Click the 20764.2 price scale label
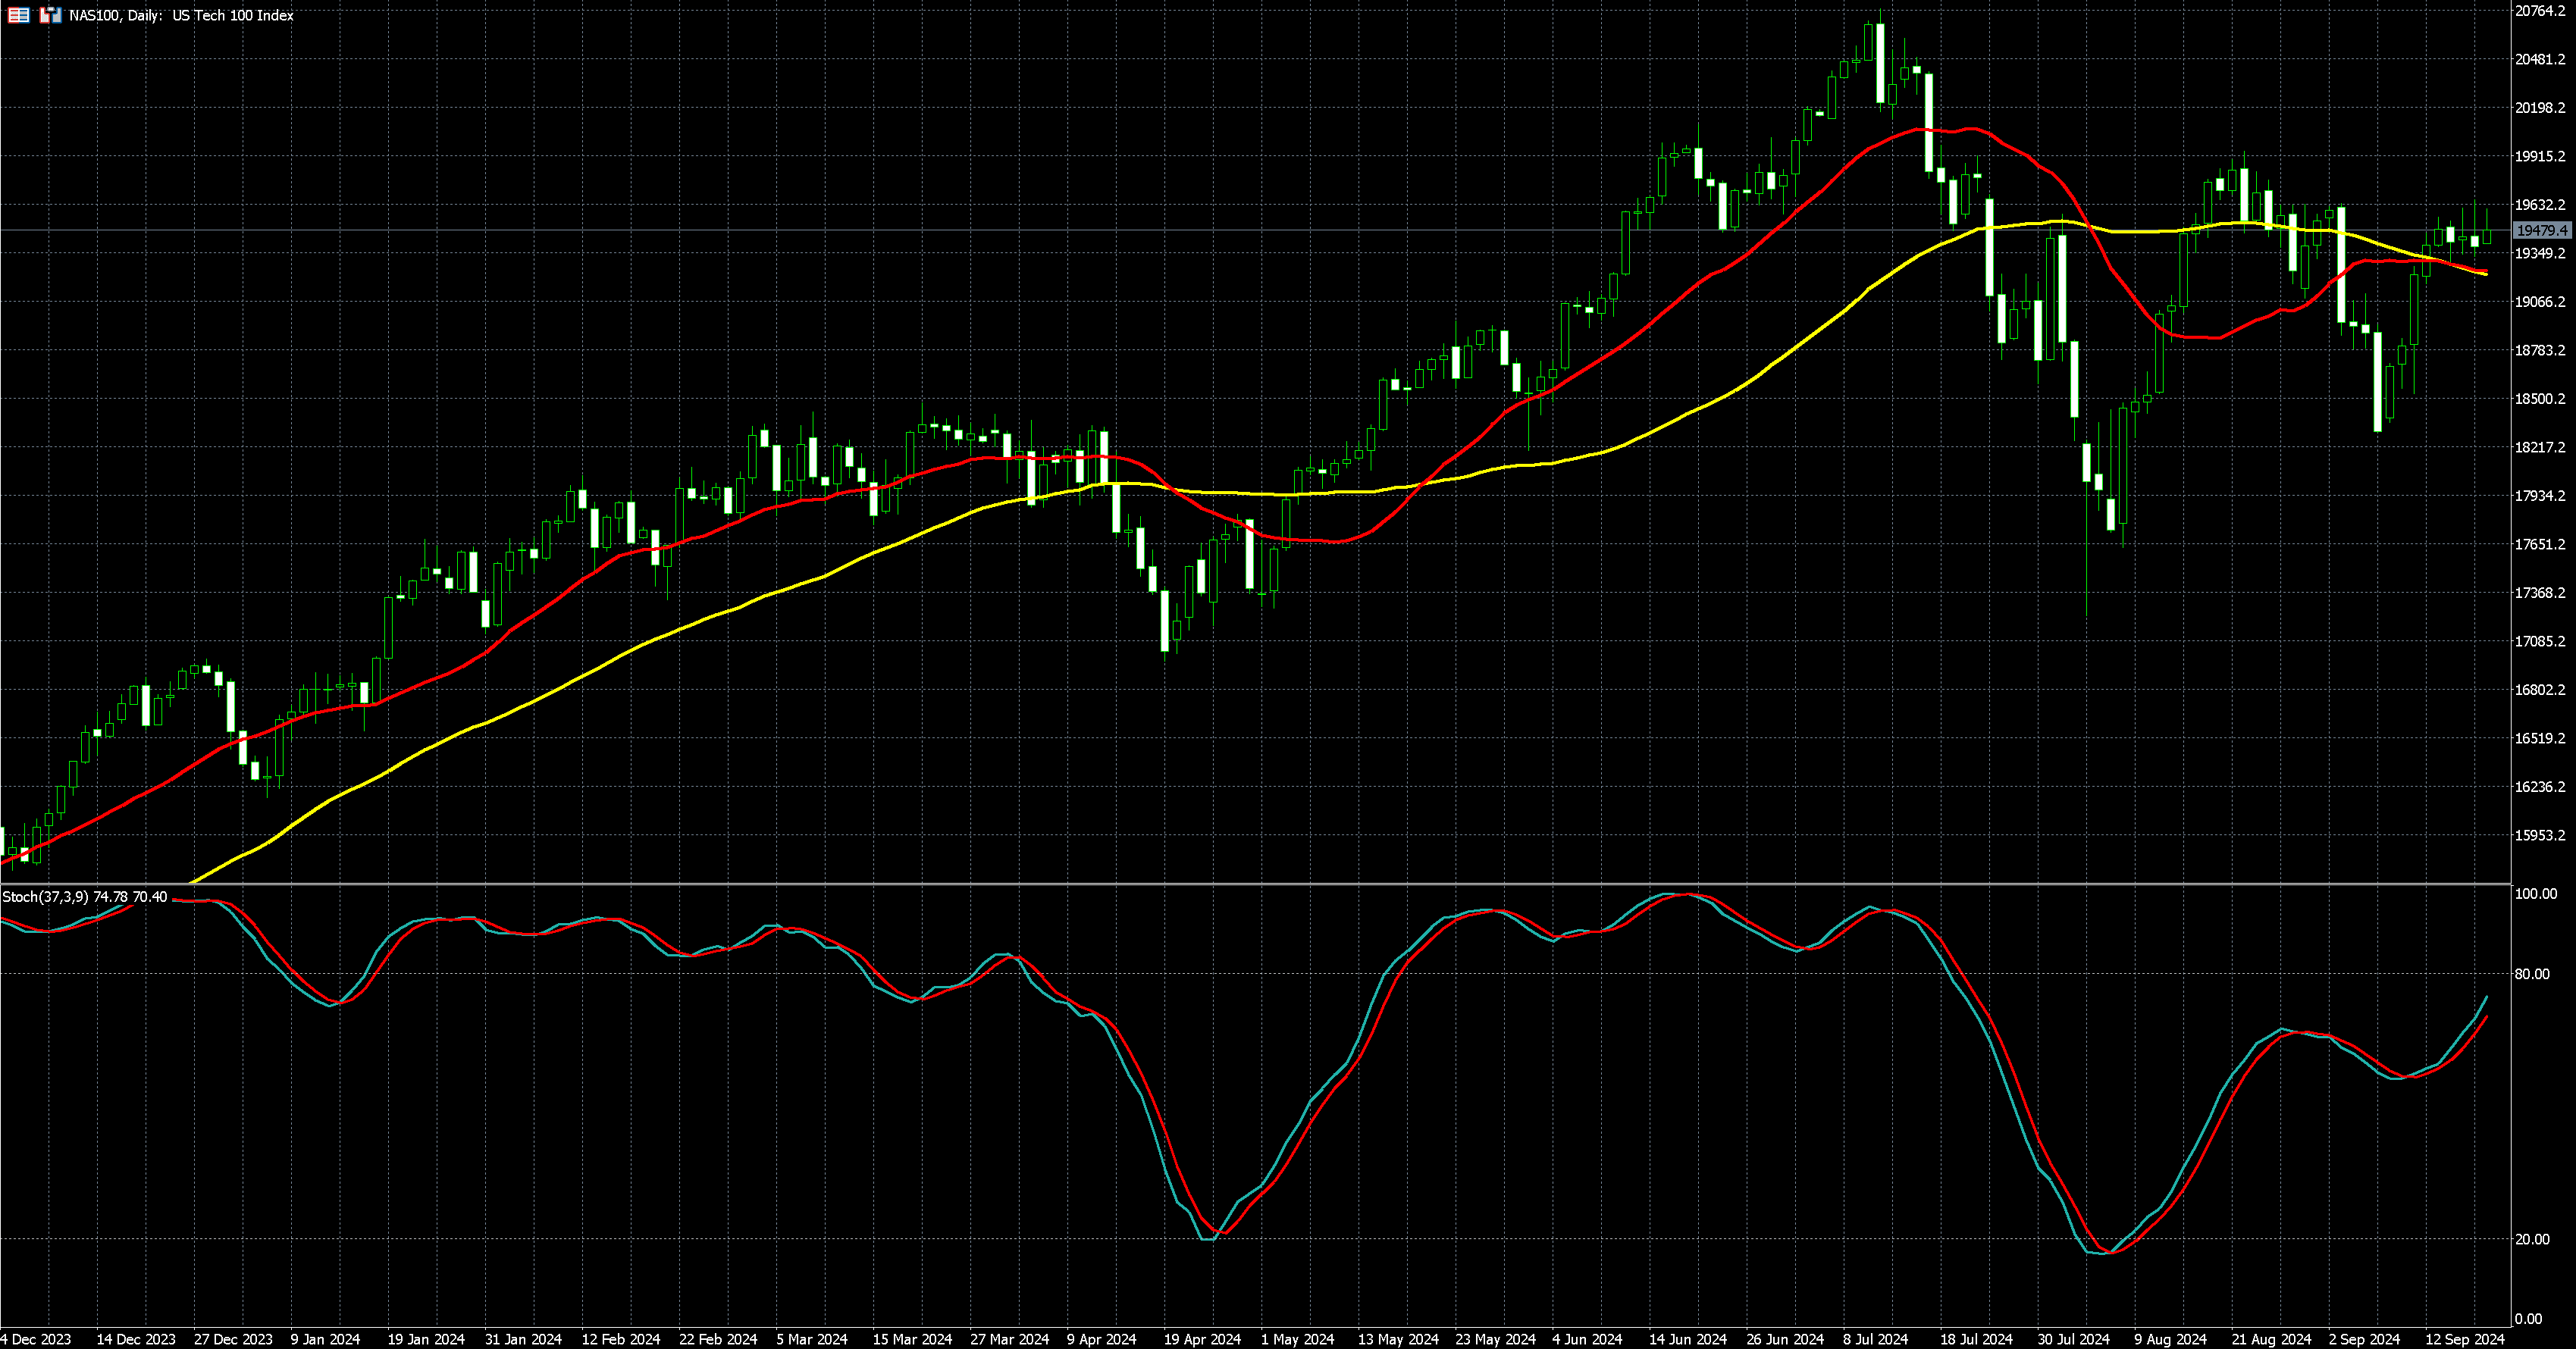The image size is (2576, 1349). point(2540,11)
